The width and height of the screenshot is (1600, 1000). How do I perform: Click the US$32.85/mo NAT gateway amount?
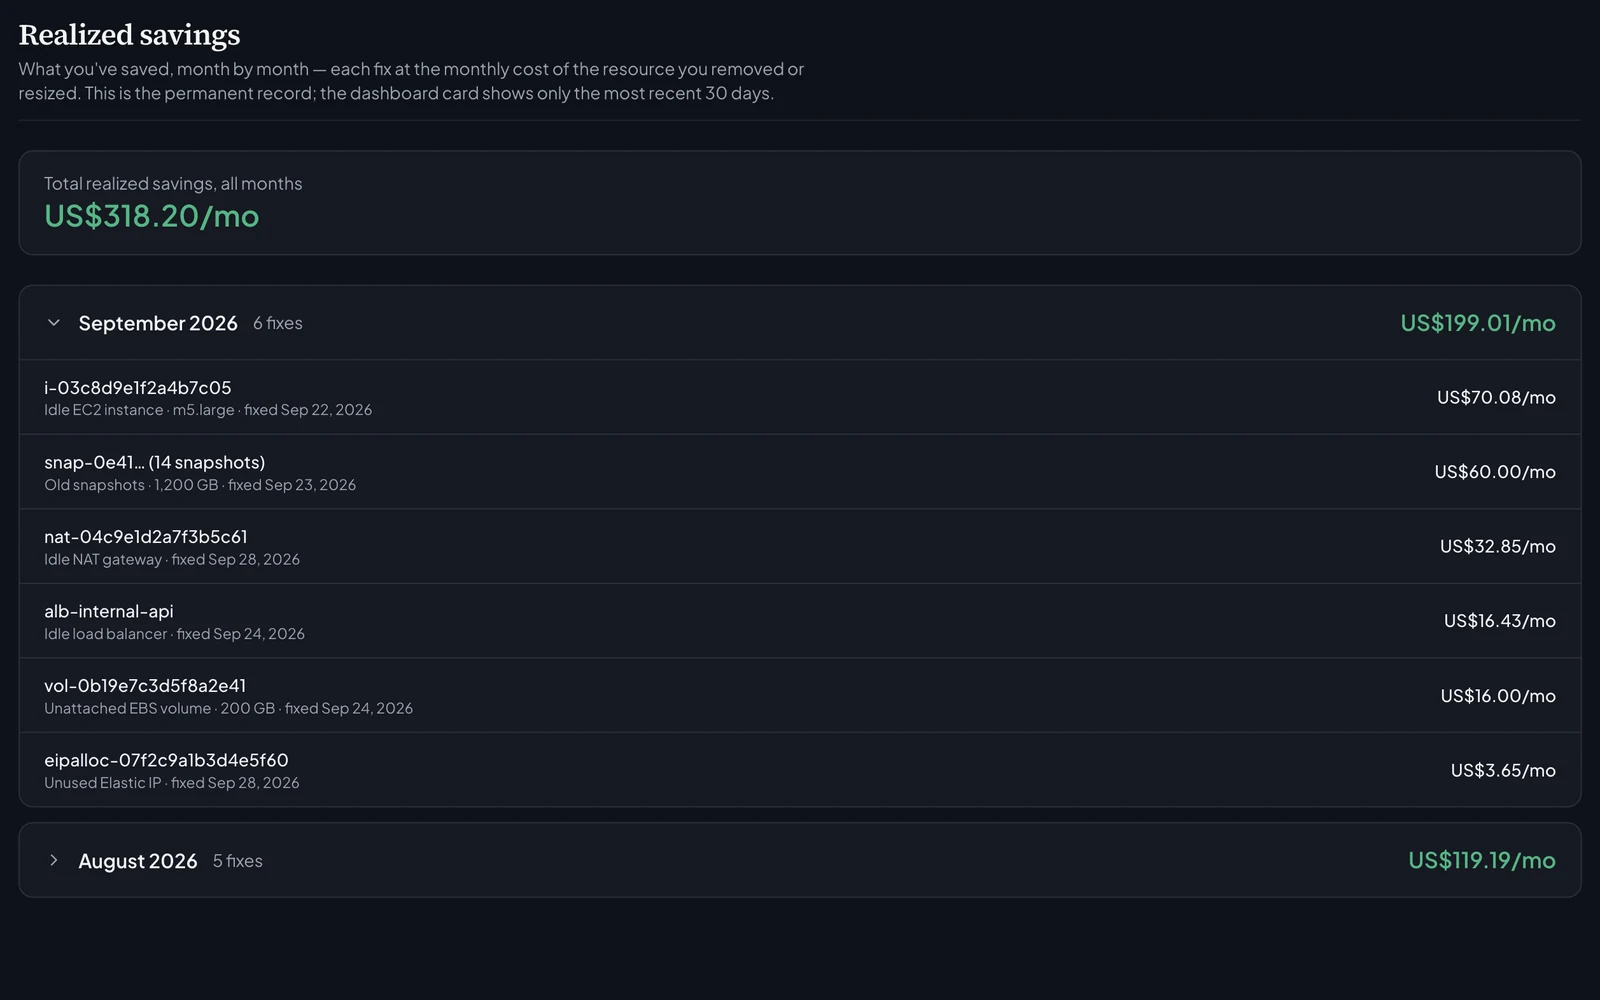1498,546
